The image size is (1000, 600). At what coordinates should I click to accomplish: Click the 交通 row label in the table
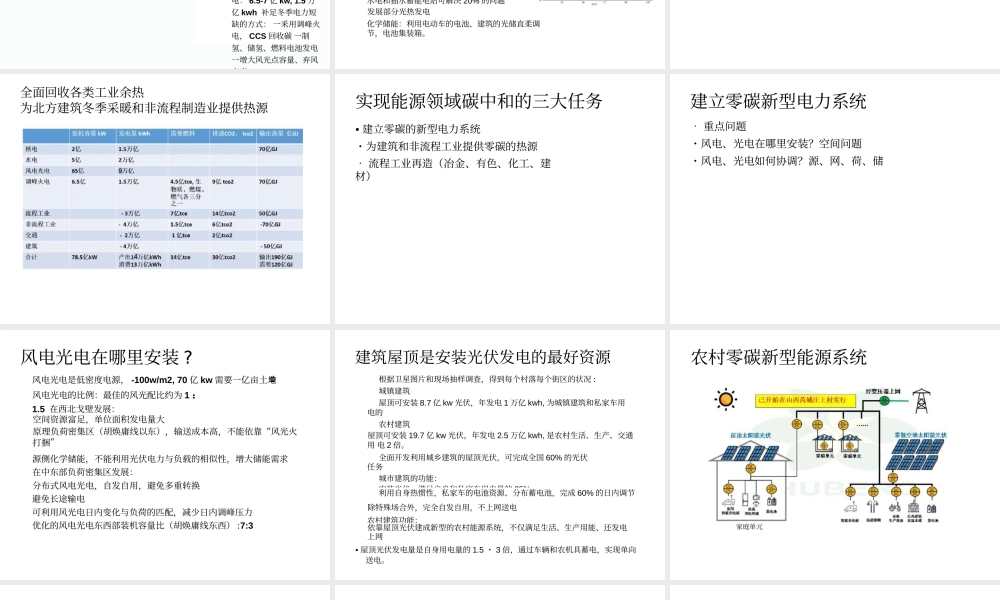point(31,235)
